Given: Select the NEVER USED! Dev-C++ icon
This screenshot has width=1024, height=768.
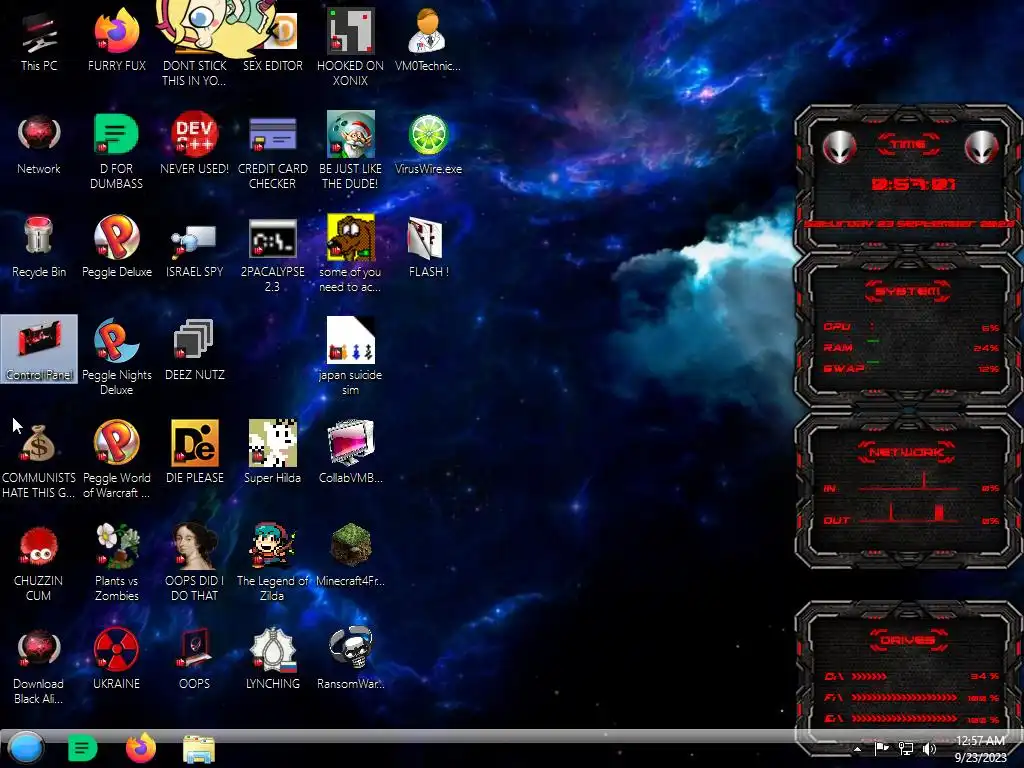Looking at the screenshot, I should 195,145.
